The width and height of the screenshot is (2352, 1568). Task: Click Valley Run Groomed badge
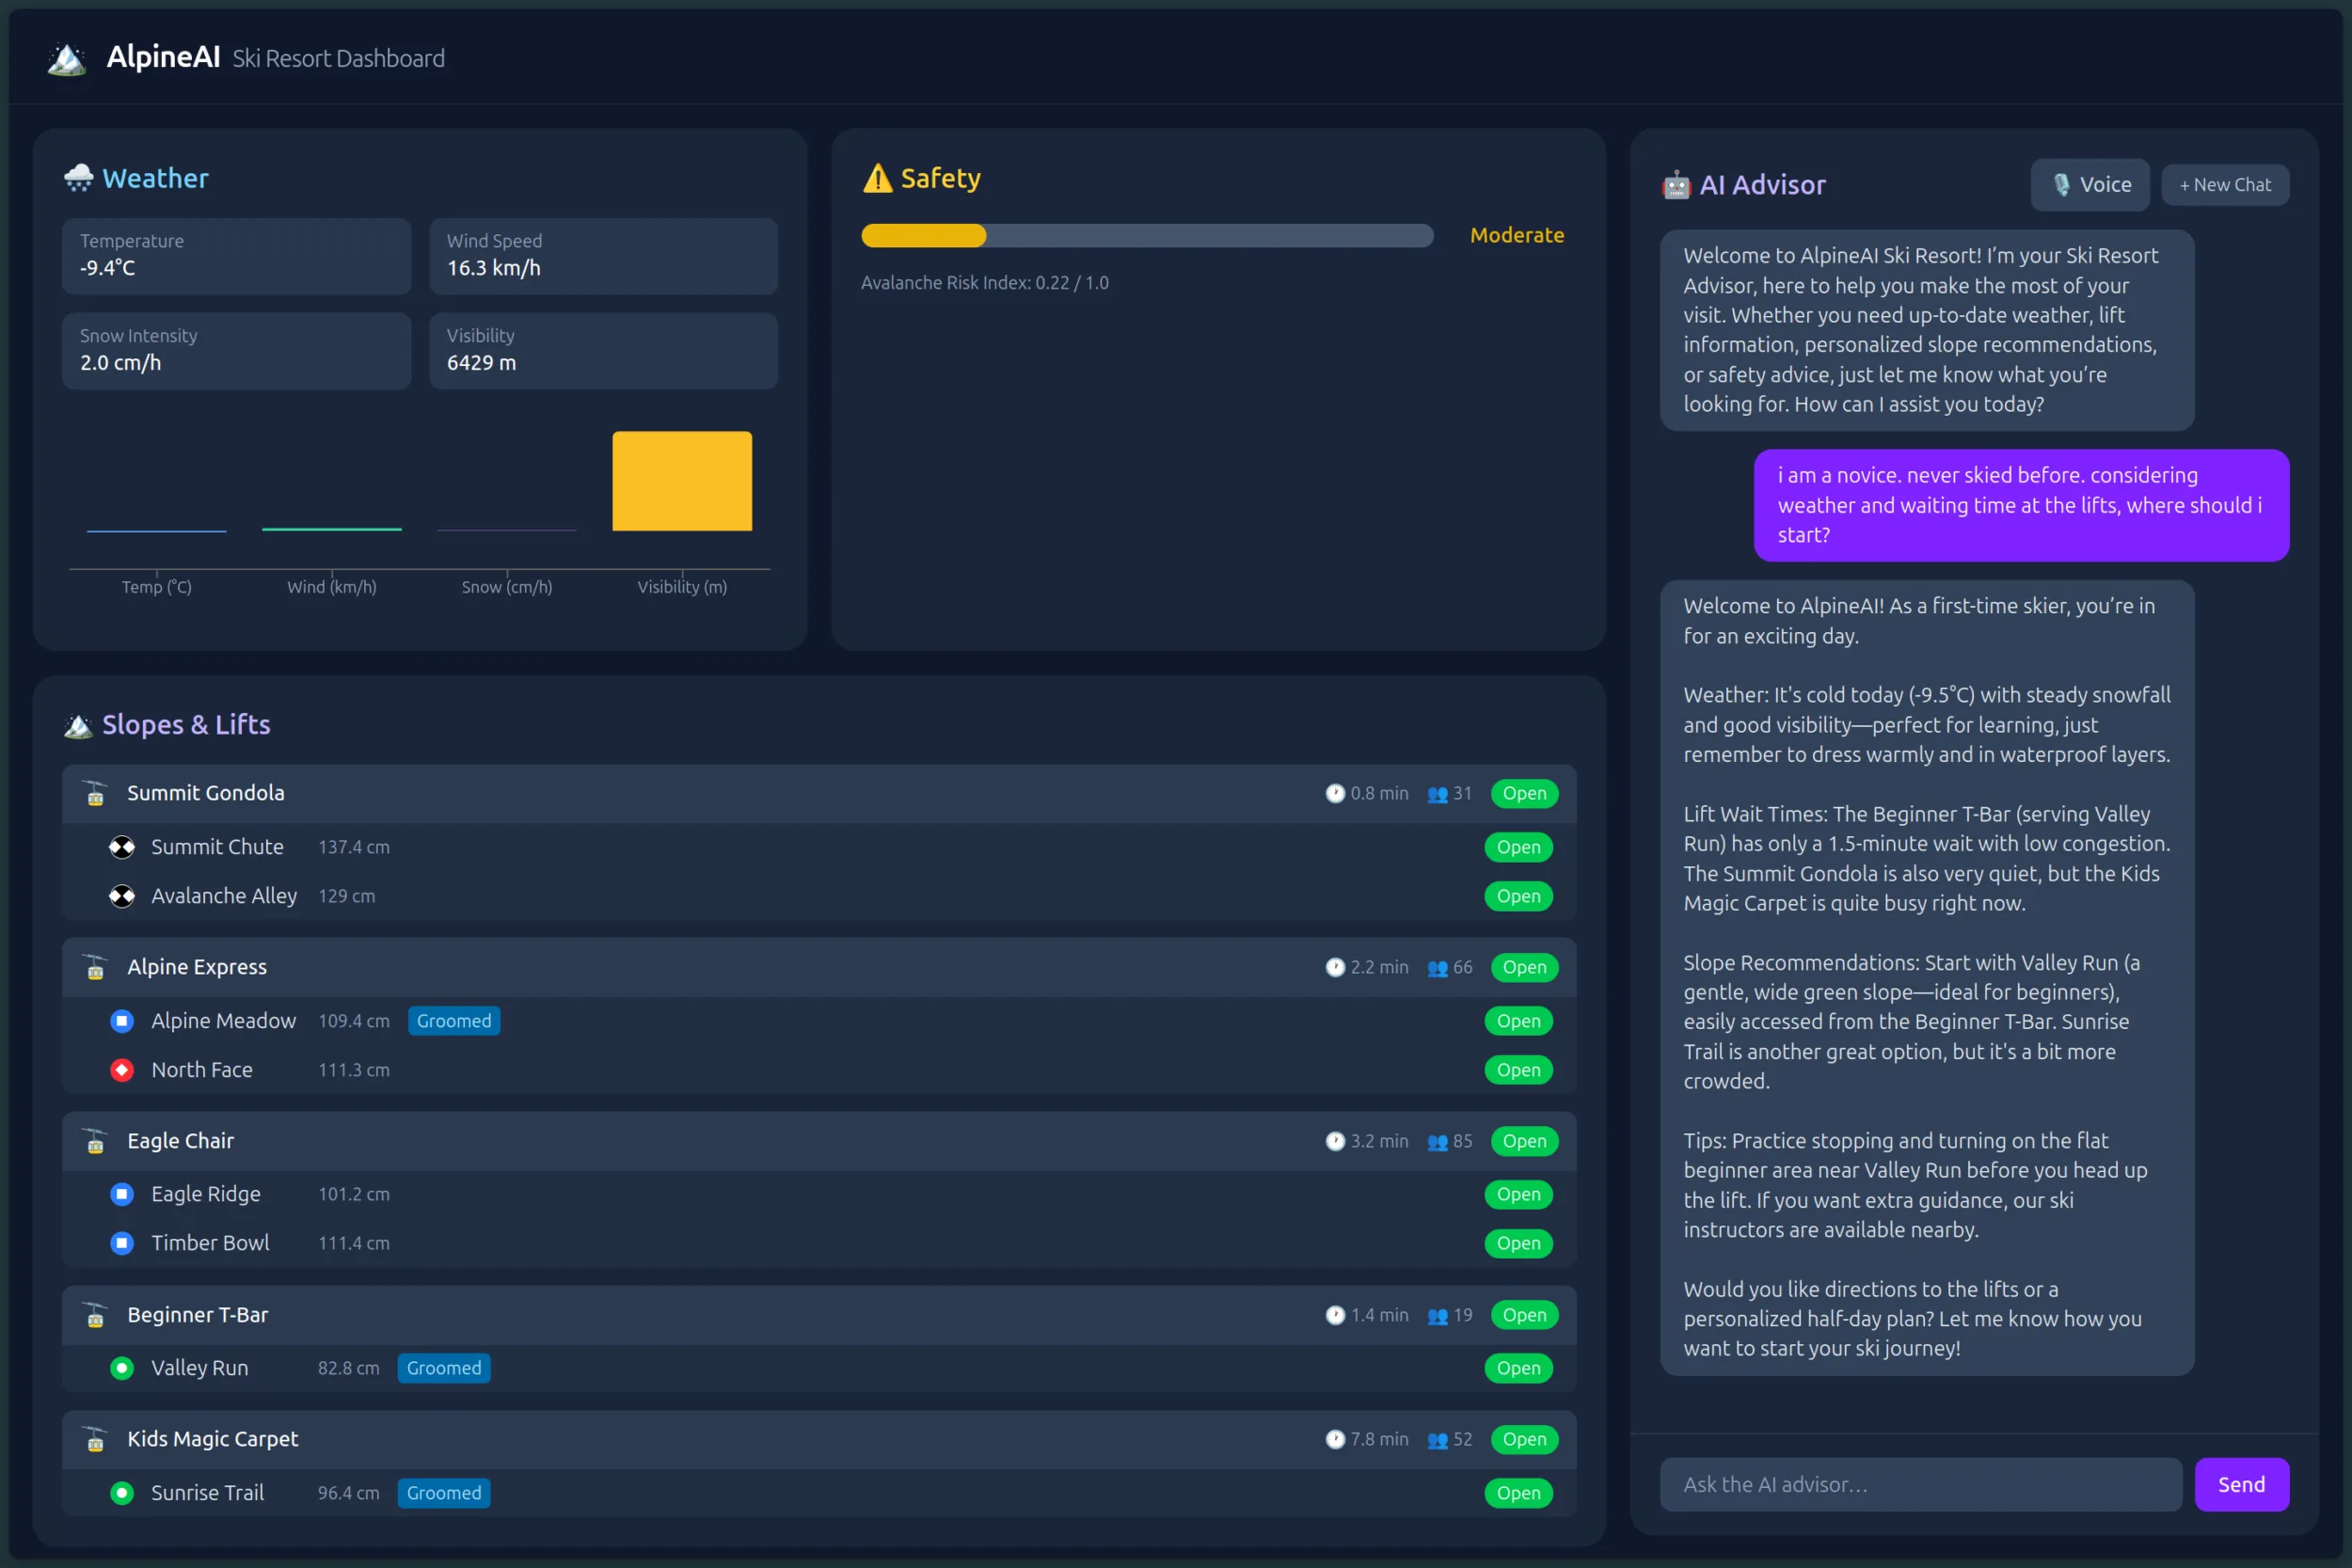[444, 1368]
